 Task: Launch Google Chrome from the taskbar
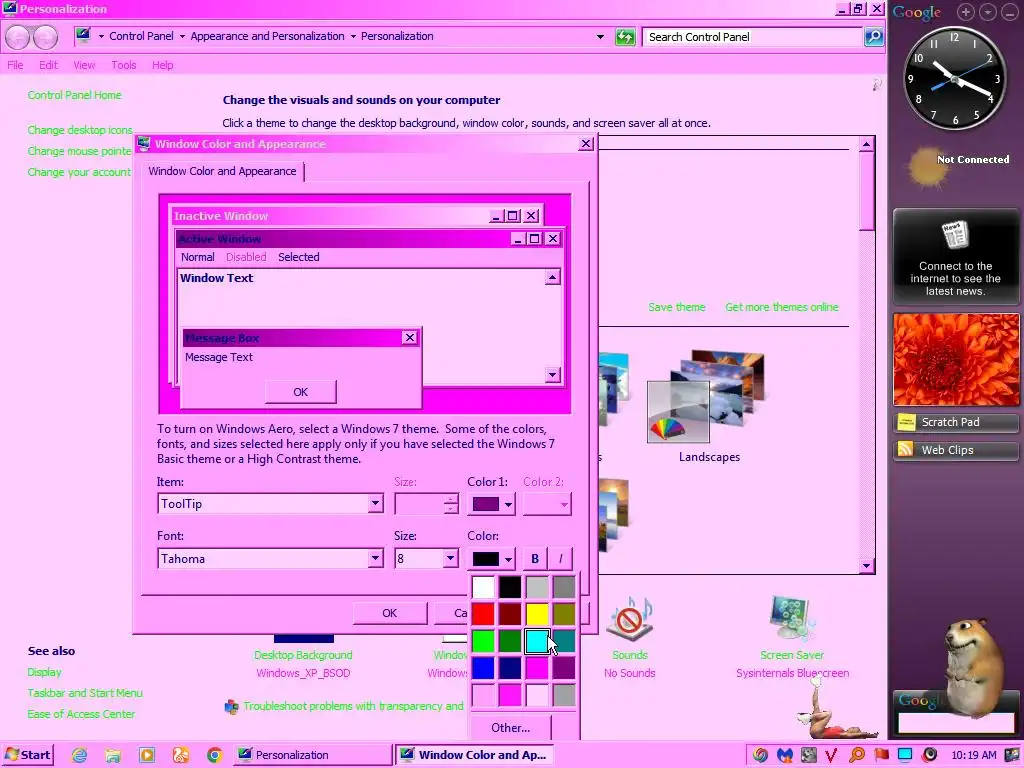[x=214, y=755]
